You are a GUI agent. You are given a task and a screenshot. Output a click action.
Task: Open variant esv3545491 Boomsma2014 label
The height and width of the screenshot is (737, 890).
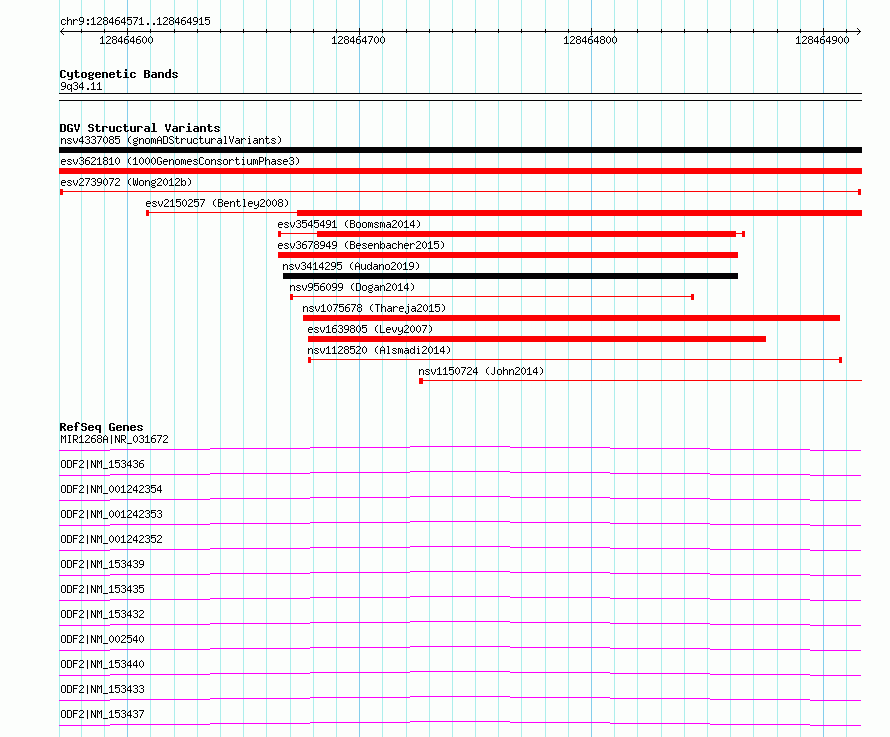tap(349, 224)
